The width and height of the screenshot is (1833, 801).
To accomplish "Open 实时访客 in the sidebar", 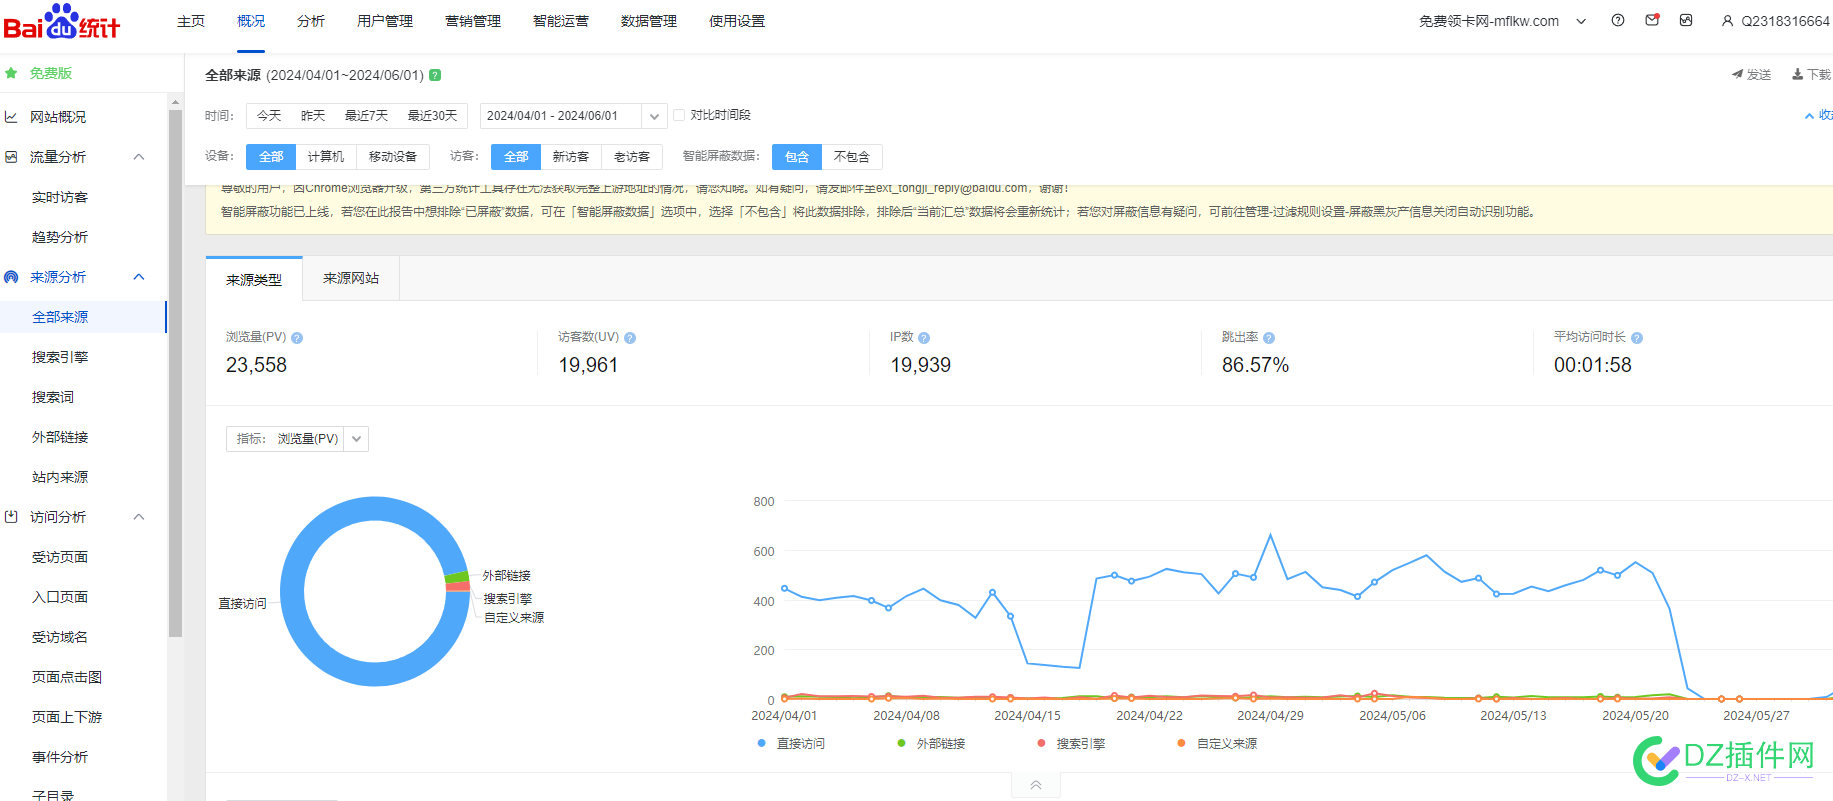I will 60,197.
